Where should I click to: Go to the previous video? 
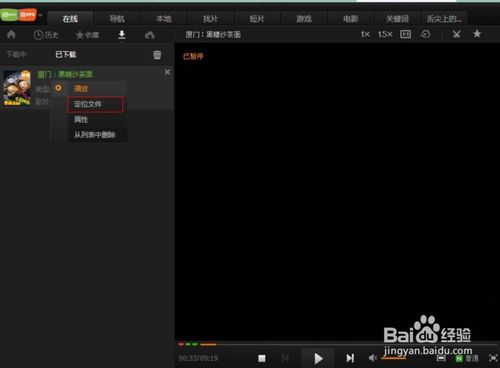coord(285,358)
